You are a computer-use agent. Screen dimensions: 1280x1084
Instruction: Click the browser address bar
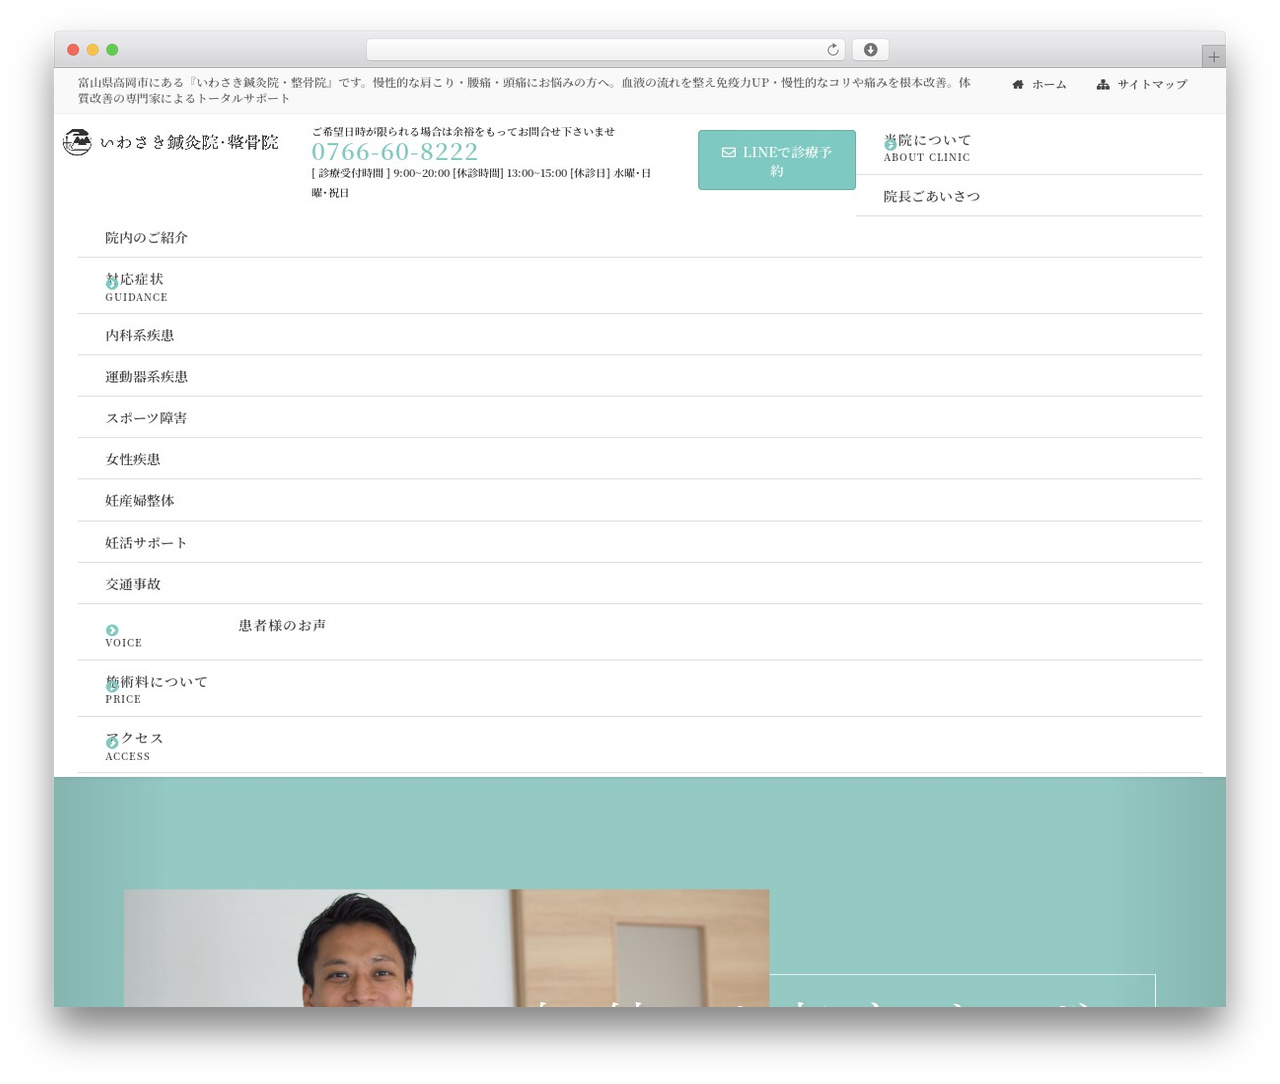coord(605,50)
